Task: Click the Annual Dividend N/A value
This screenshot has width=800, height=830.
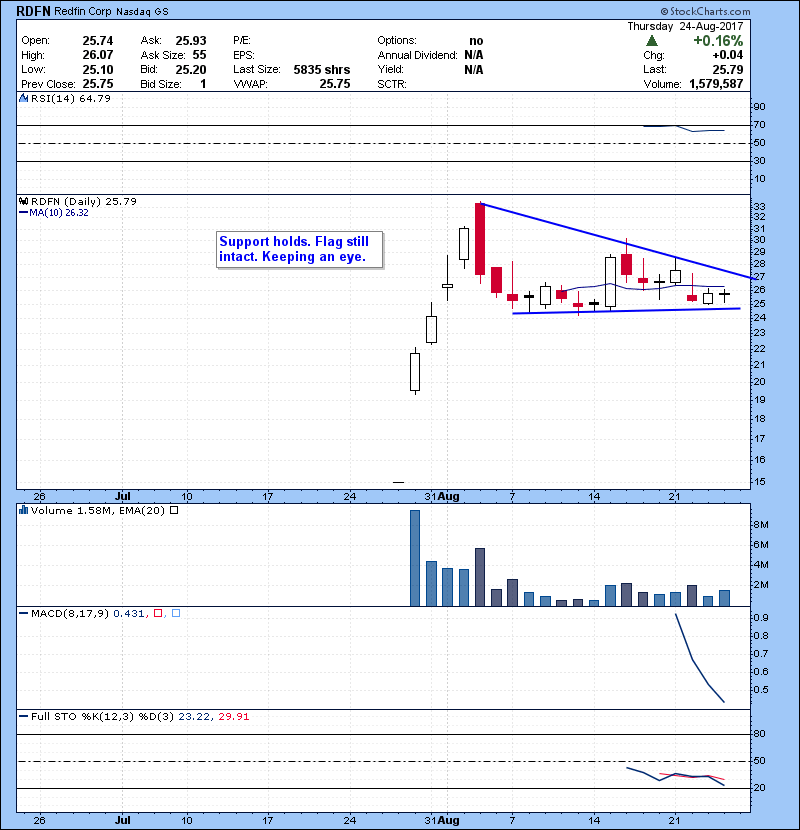Action: pyautogui.click(x=474, y=55)
